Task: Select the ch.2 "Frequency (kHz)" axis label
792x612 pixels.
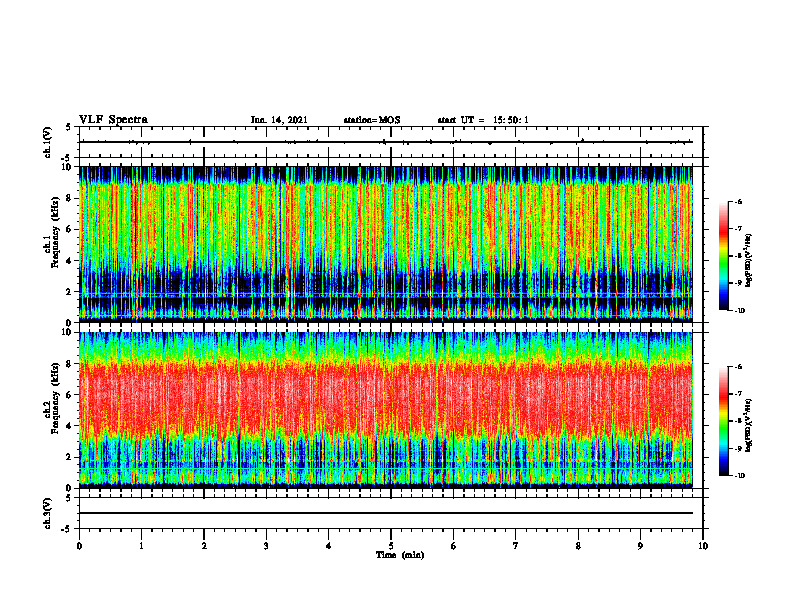Action: click(x=55, y=398)
